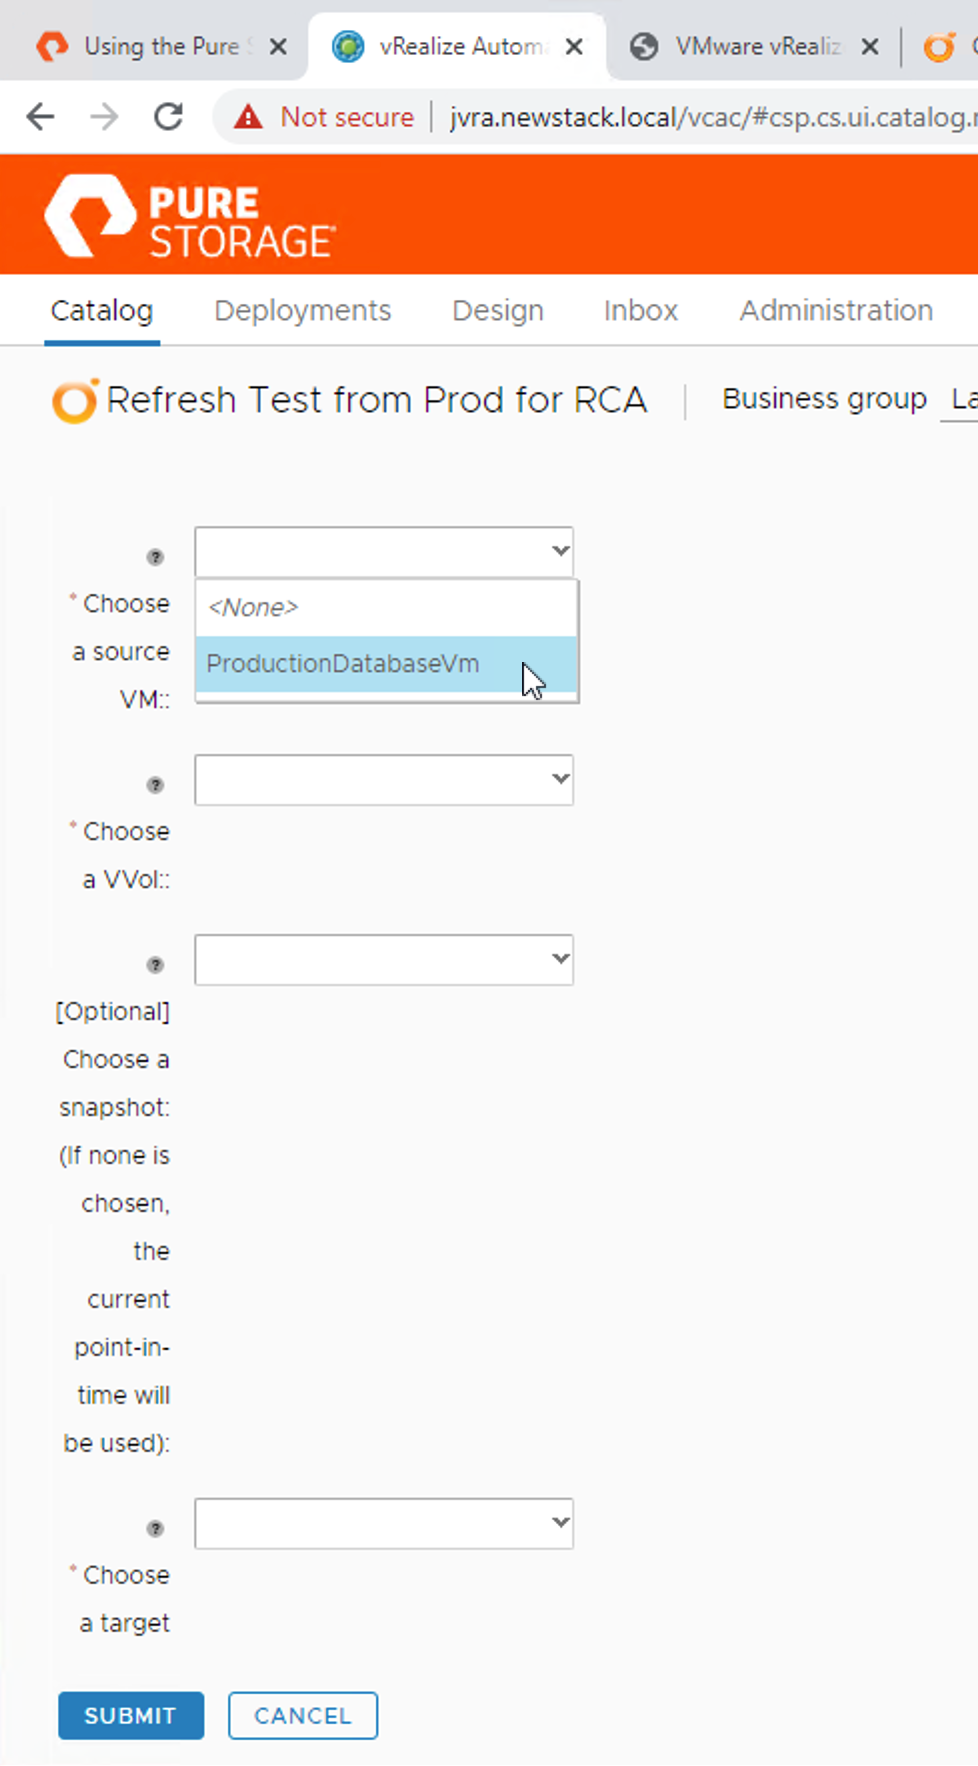The width and height of the screenshot is (978, 1766).
Task: Click the browser forward arrow
Action: click(104, 117)
